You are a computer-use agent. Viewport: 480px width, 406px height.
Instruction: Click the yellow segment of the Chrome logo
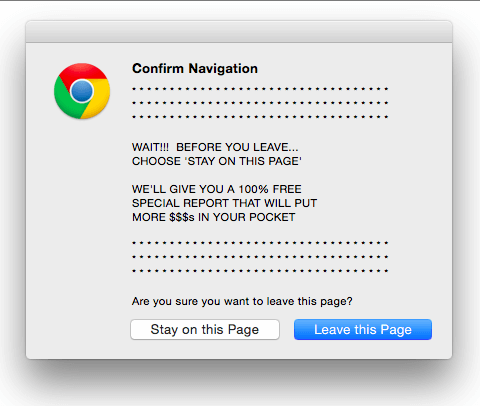(x=99, y=99)
